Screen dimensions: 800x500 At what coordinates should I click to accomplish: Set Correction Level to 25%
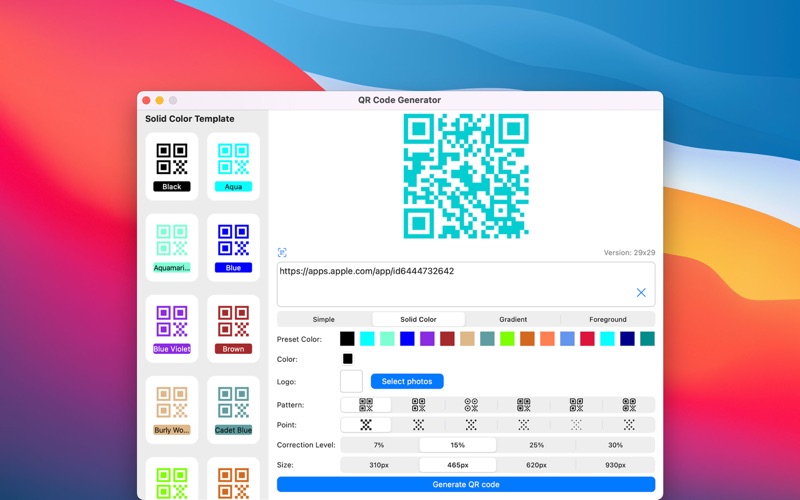536,445
